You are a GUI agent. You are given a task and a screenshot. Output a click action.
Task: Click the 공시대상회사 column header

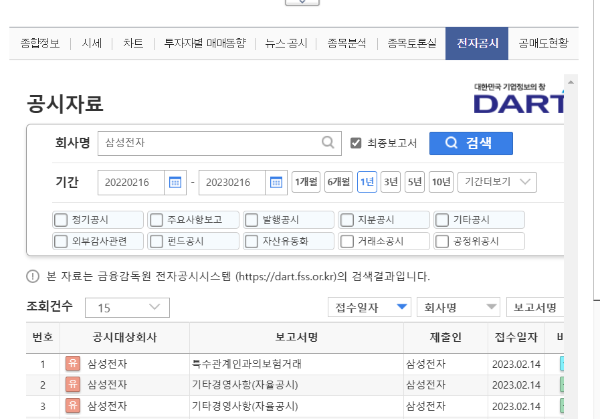[x=124, y=337]
